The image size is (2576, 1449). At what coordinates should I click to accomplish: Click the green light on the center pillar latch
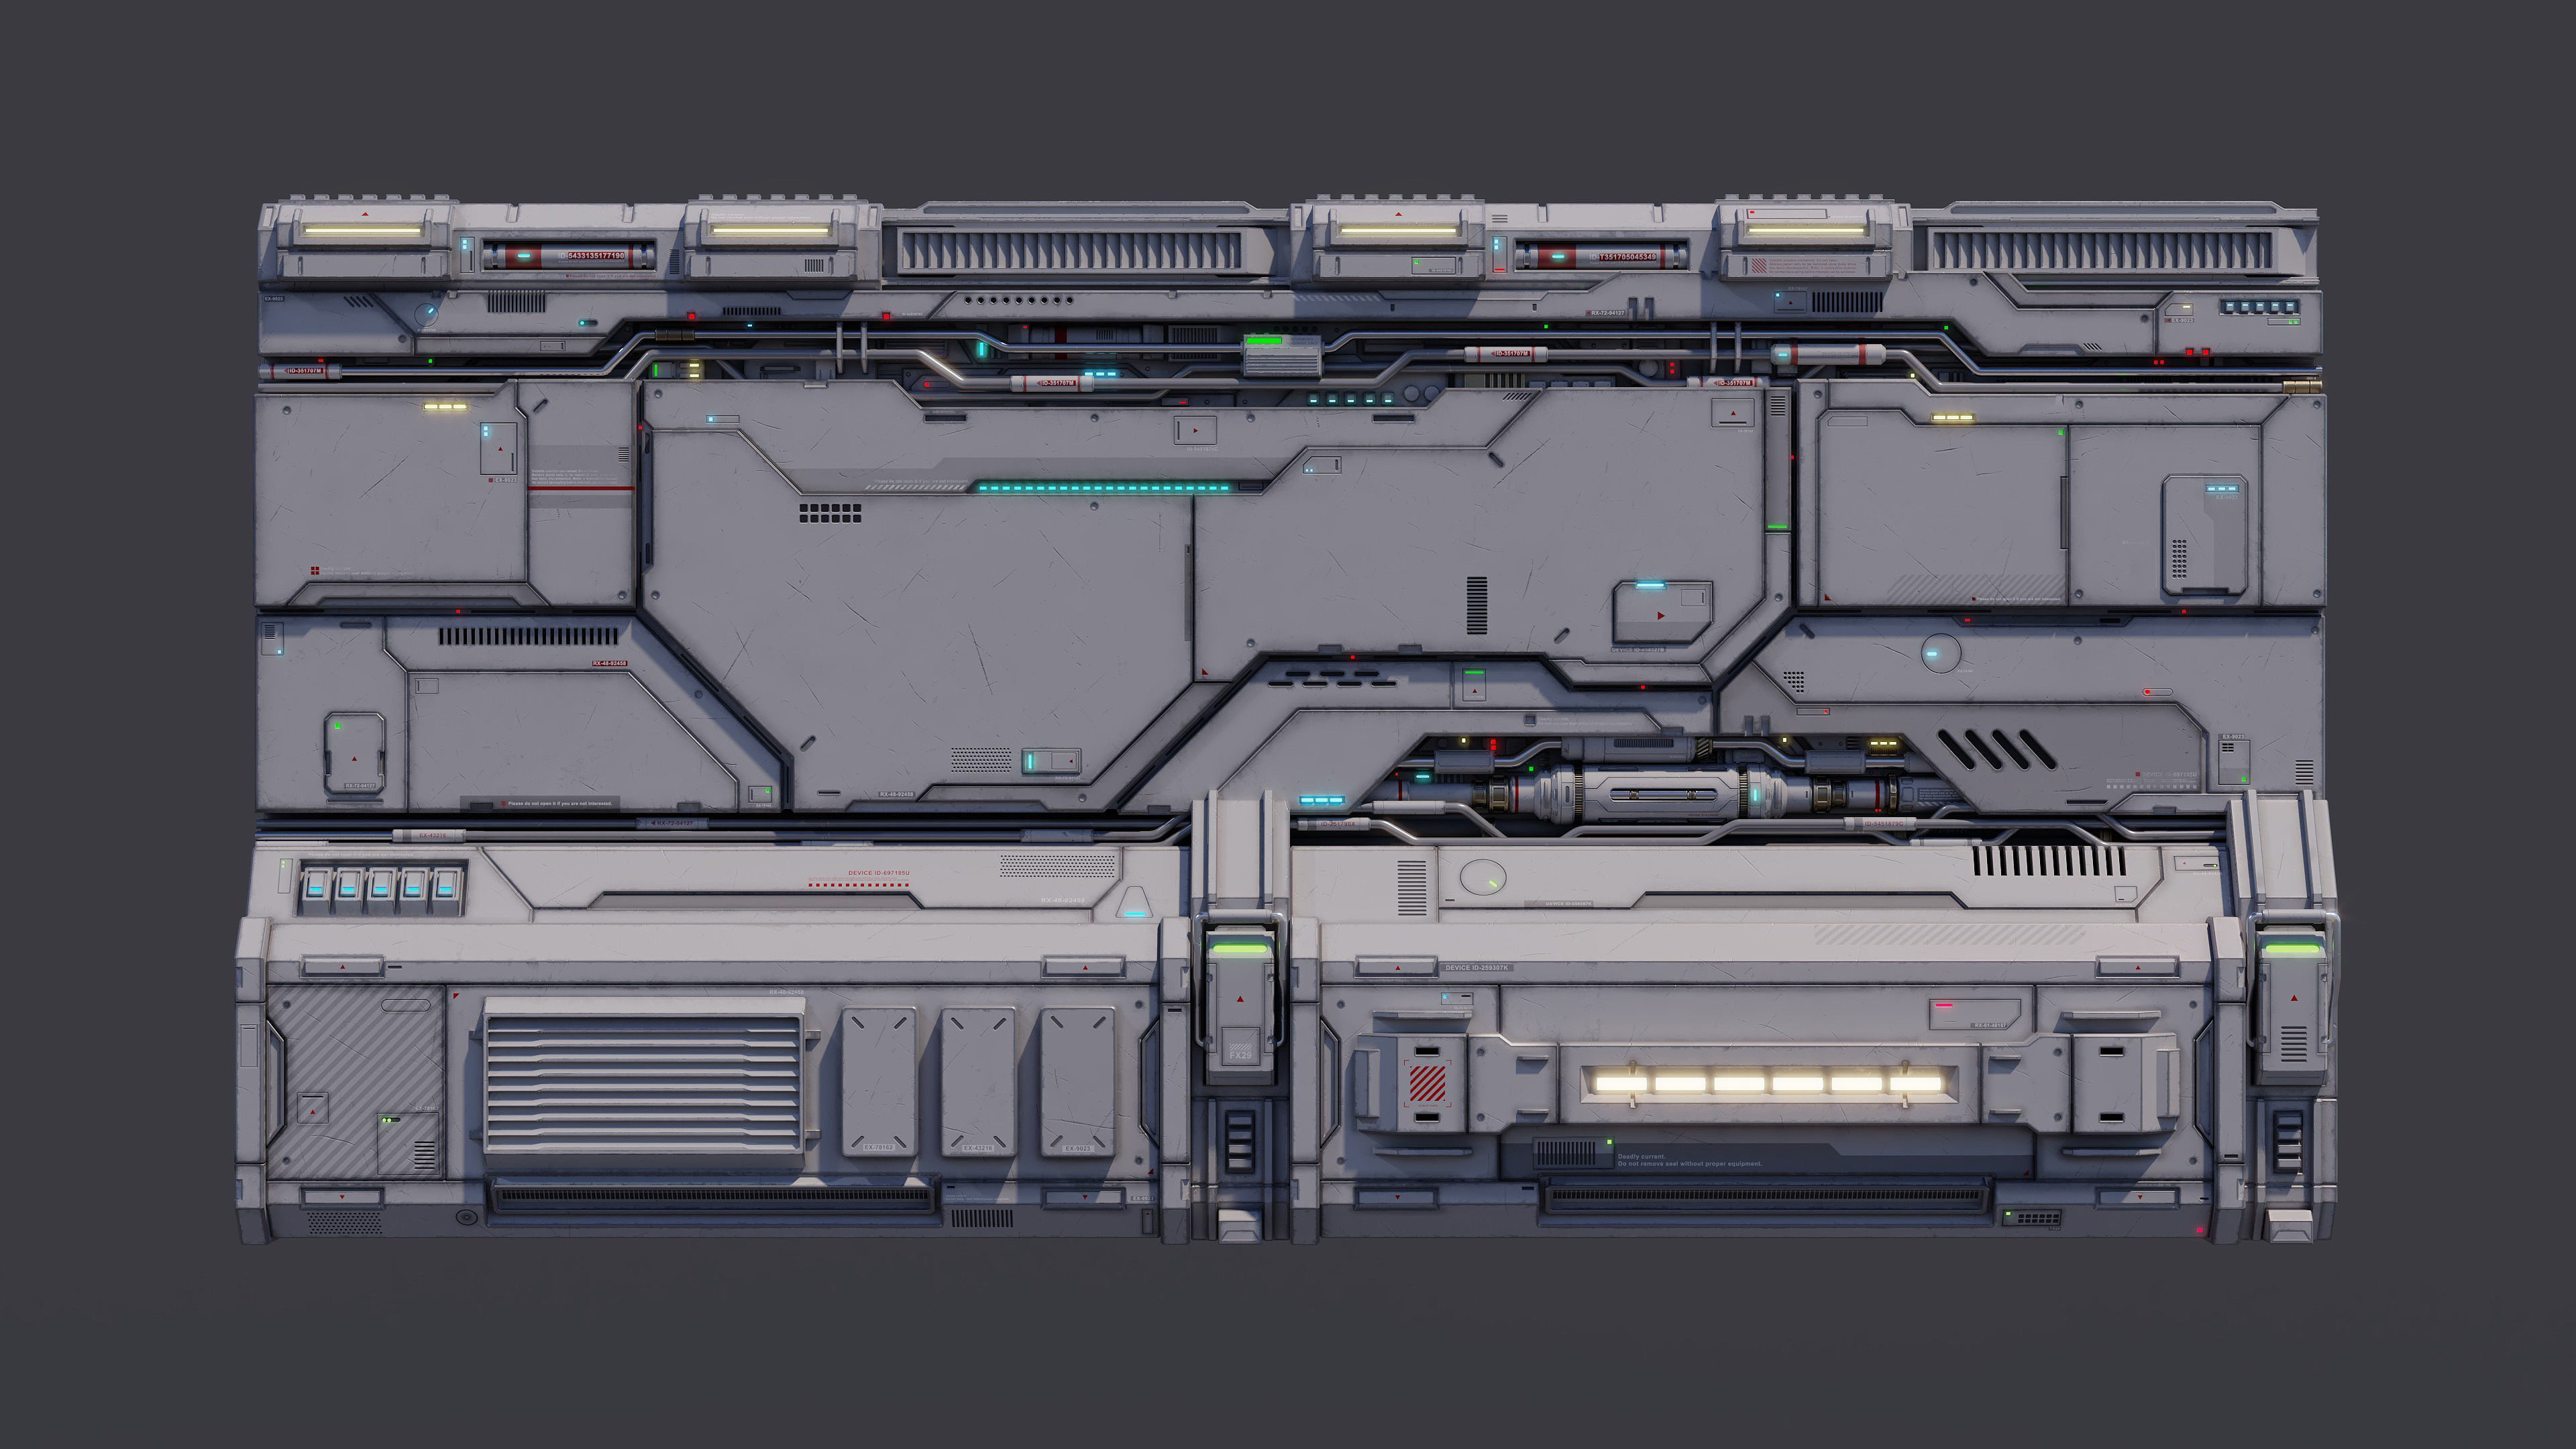1240,947
